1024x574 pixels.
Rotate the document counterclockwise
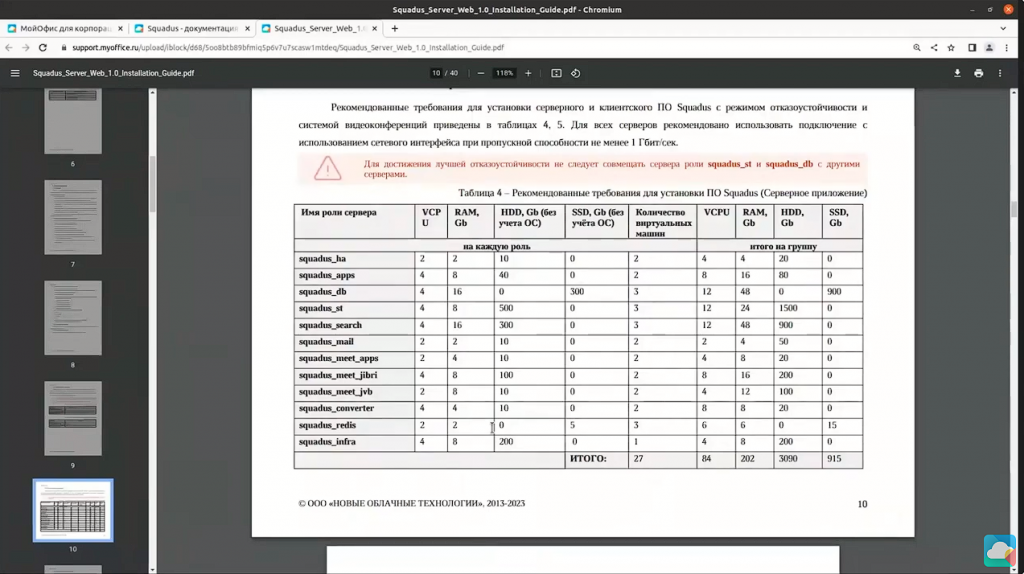click(575, 73)
